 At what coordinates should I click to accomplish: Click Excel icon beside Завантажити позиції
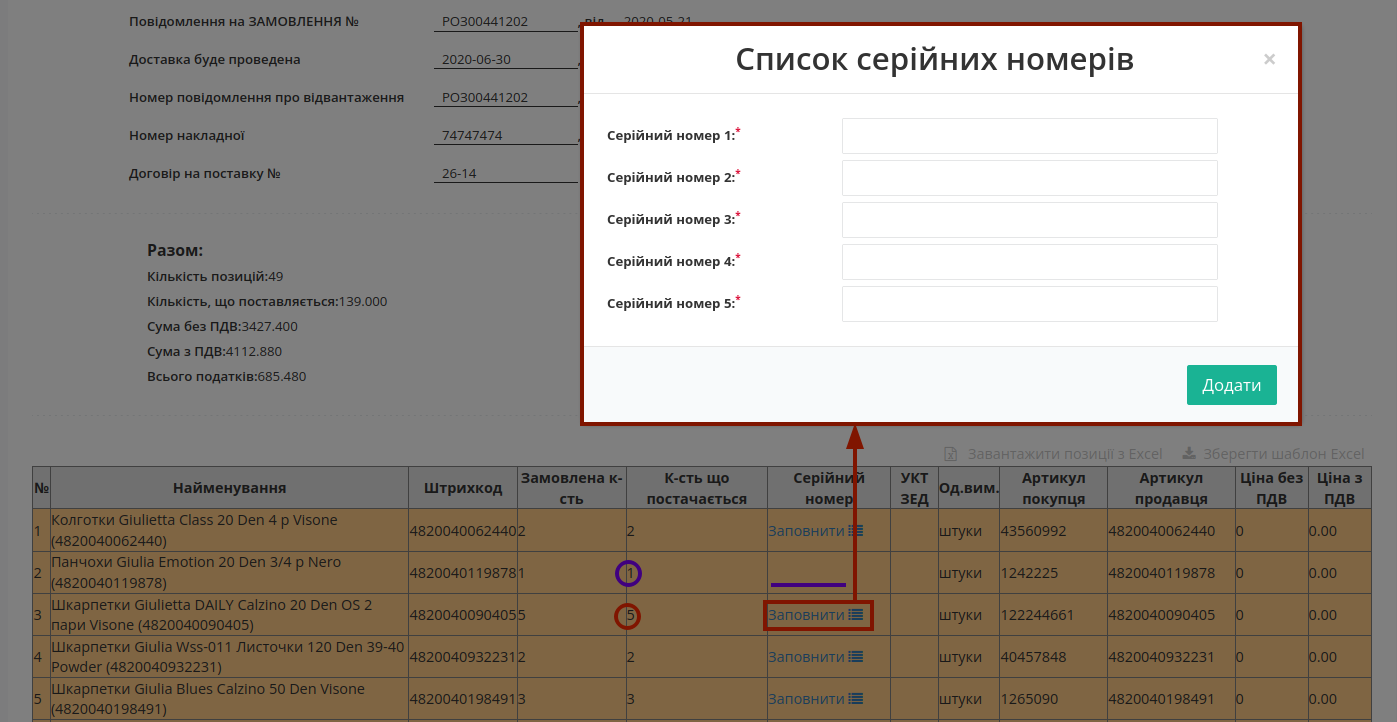pyautogui.click(x=952, y=454)
